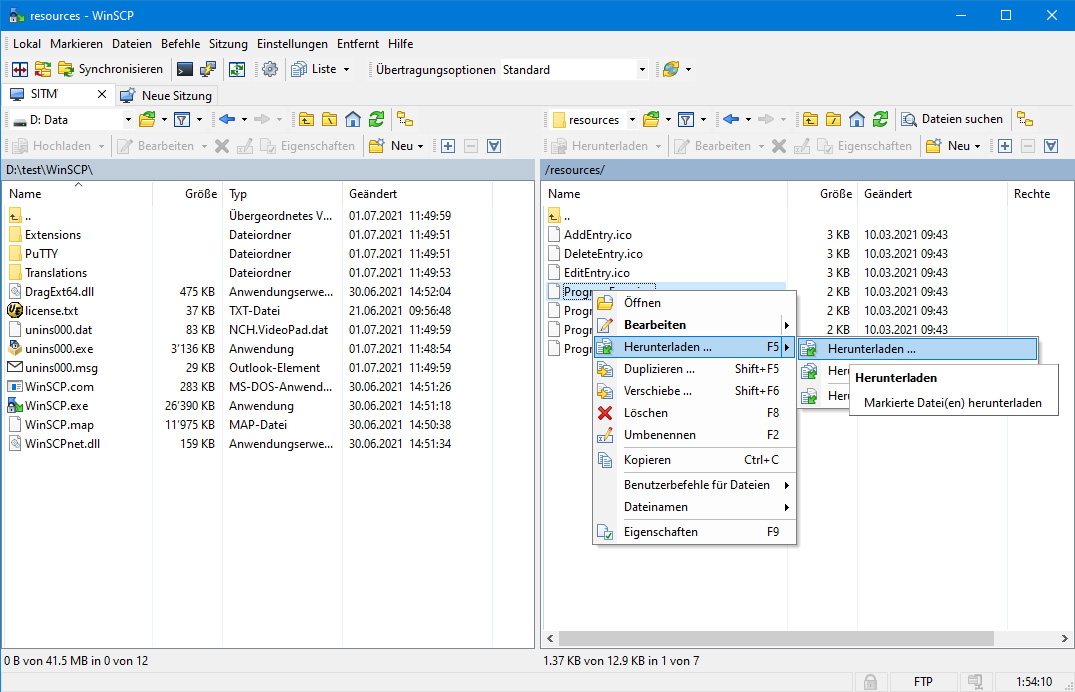Expand the Neu dropdown in remote panel

977,146
